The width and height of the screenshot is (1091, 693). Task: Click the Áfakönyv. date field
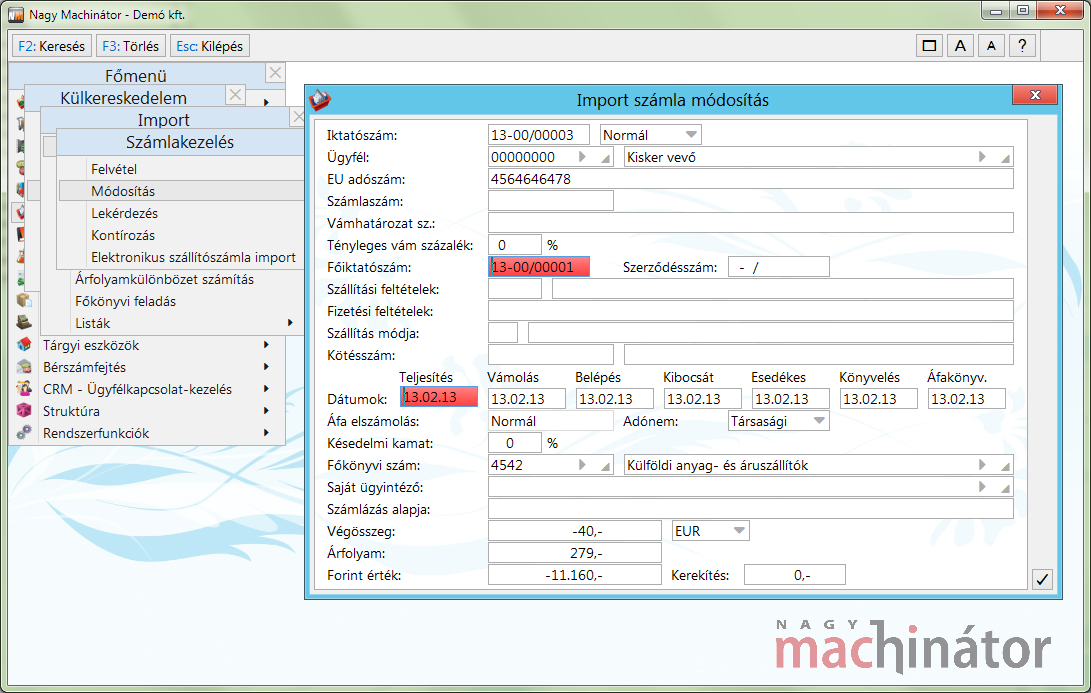967,399
